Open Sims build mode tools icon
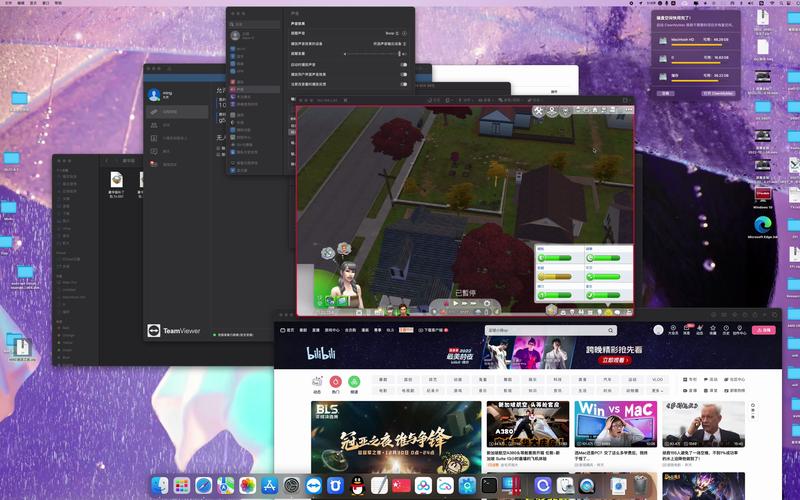The width and height of the screenshot is (800, 500). coord(539,111)
